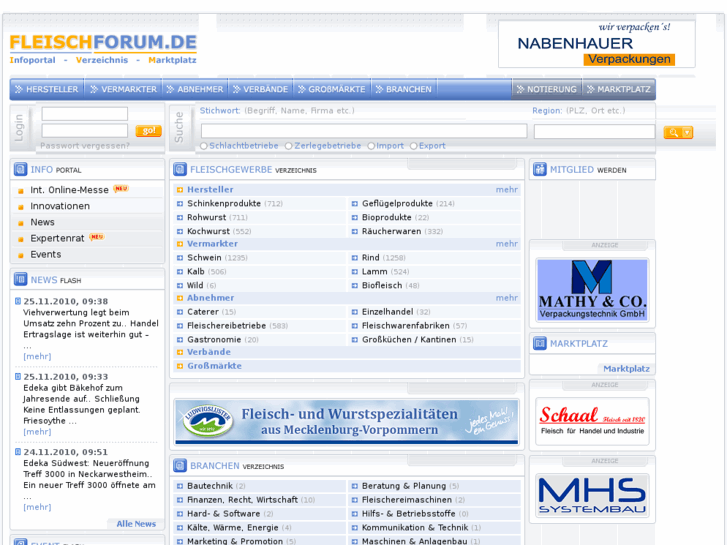Click the orange icon beside Vermarkter
Image resolution: width=727 pixels, height=545 pixels.
point(180,244)
